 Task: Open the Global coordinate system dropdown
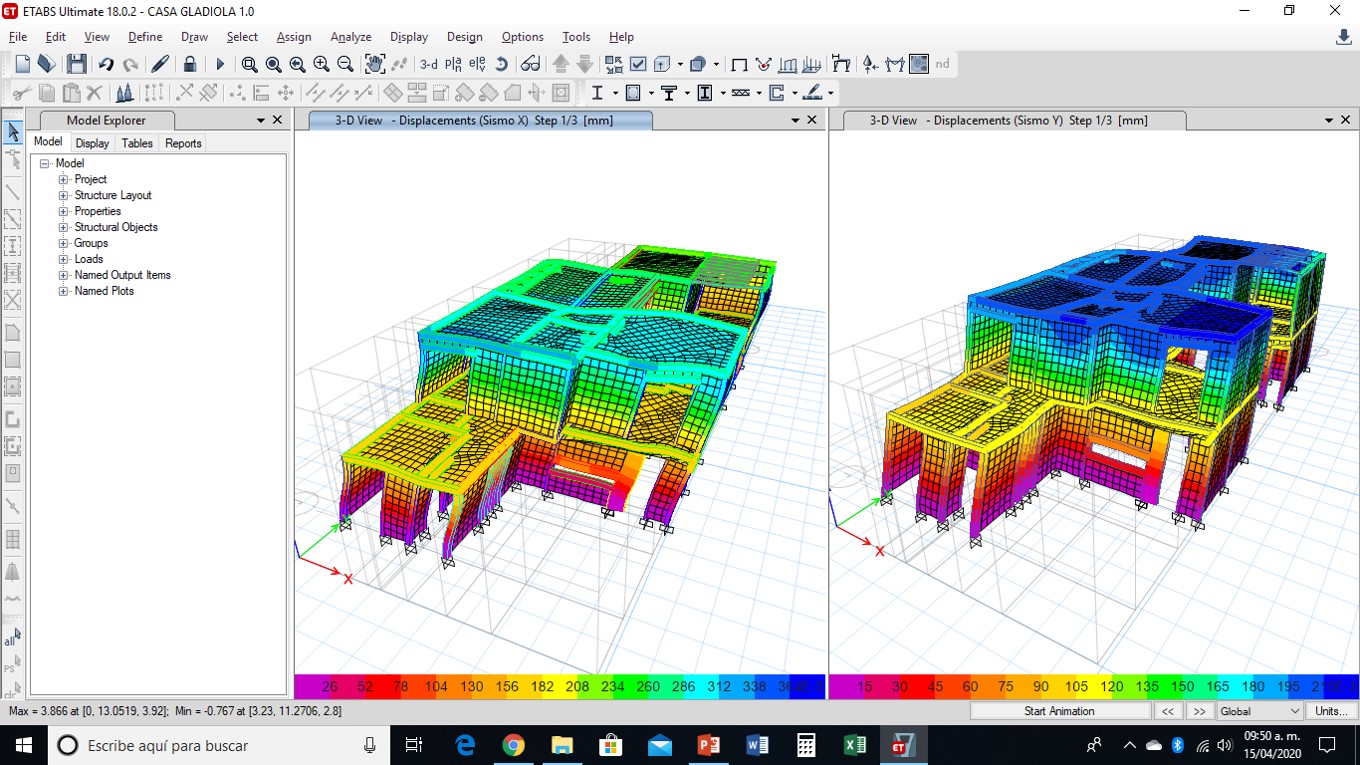pyautogui.click(x=1259, y=711)
